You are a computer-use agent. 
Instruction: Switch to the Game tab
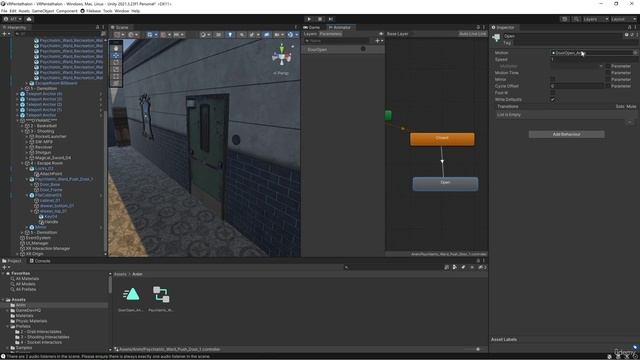[313, 27]
